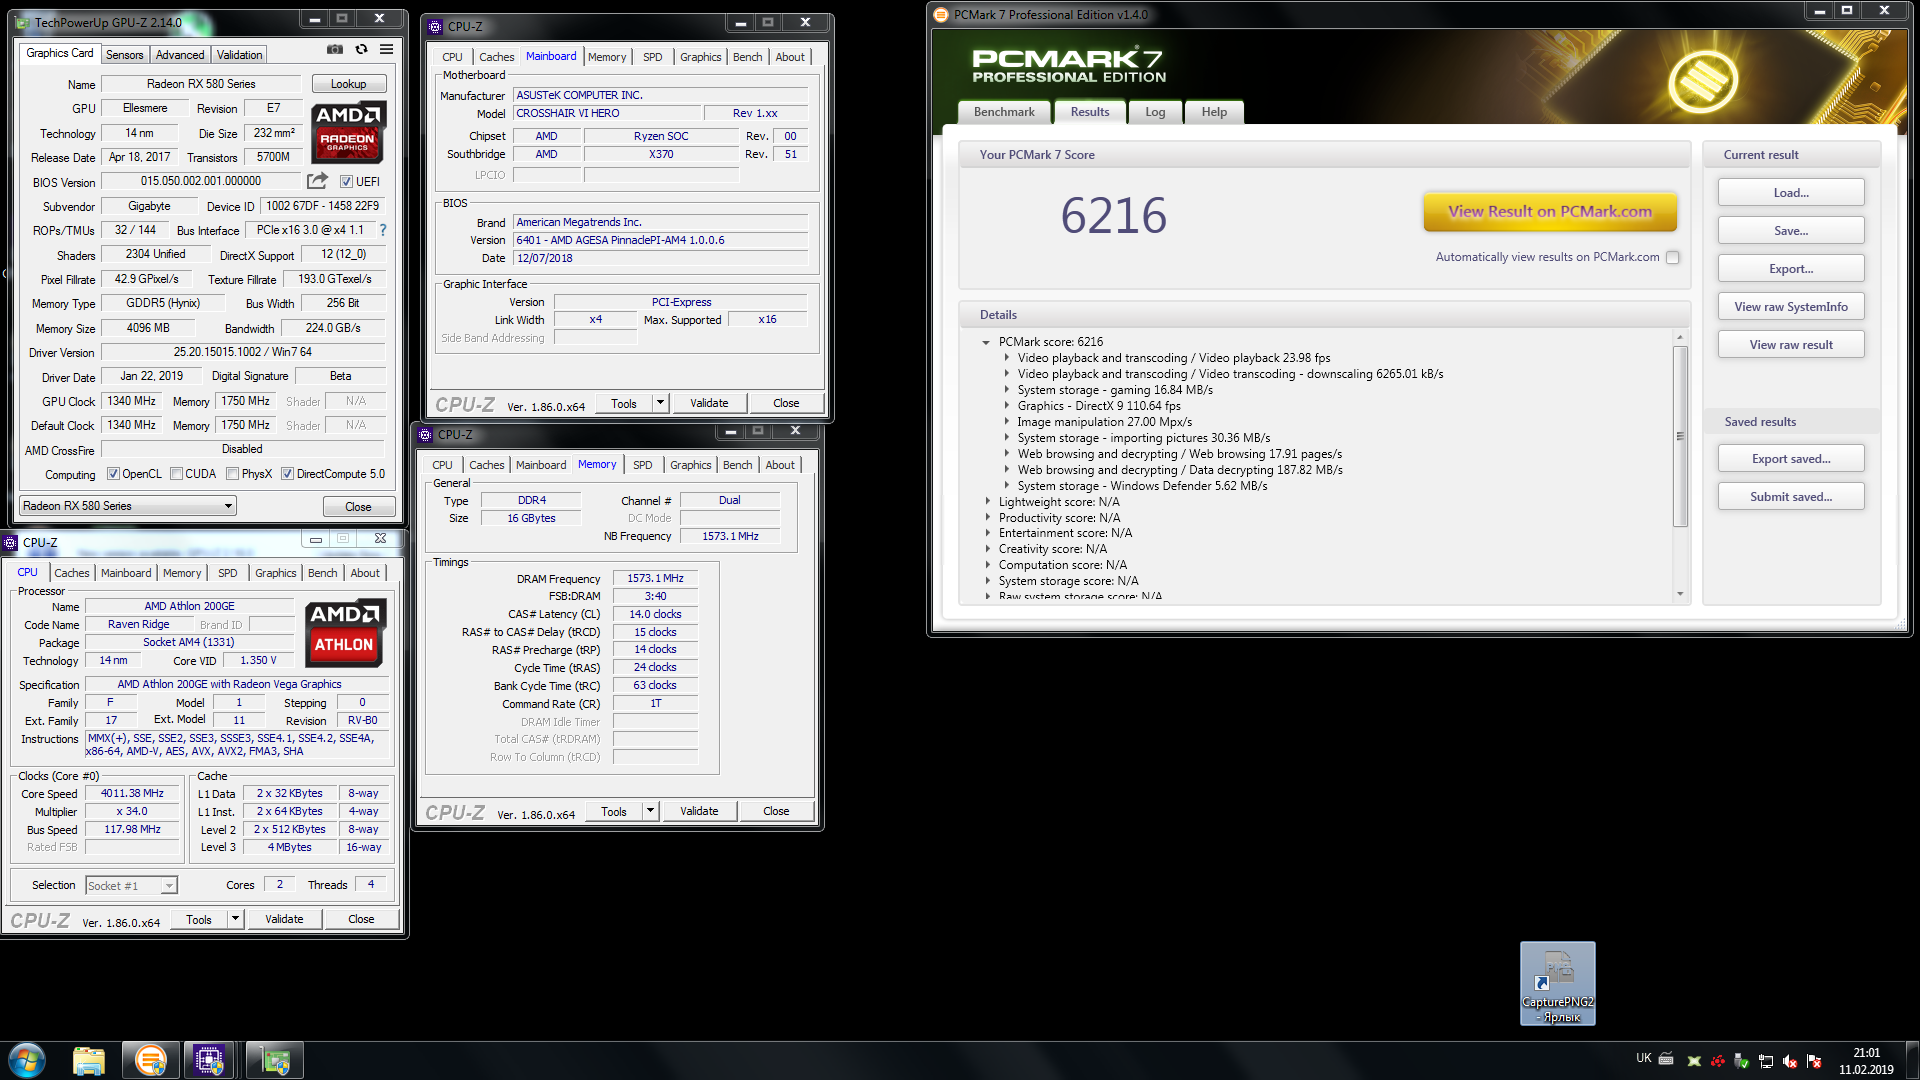1920x1080 pixels.
Task: Click View Result on PCMark.com
Action: click(x=1550, y=211)
